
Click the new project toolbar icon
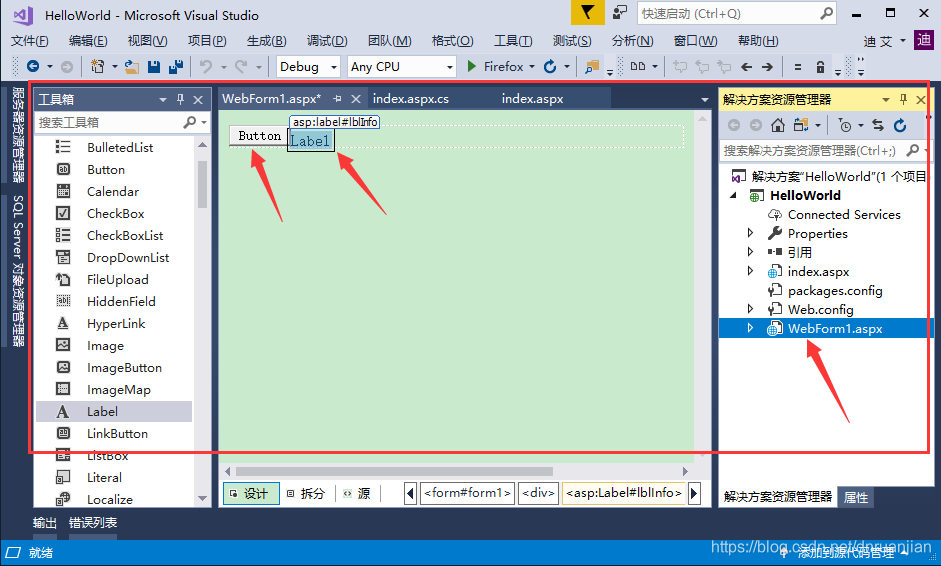tap(97, 67)
